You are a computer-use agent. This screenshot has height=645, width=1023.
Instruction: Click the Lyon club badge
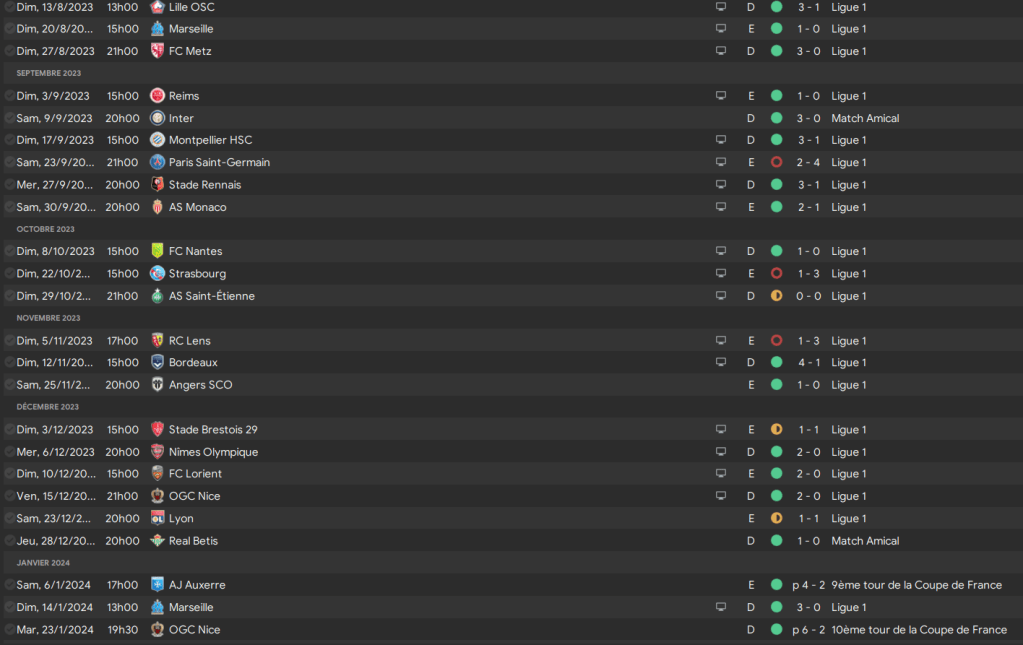point(157,519)
